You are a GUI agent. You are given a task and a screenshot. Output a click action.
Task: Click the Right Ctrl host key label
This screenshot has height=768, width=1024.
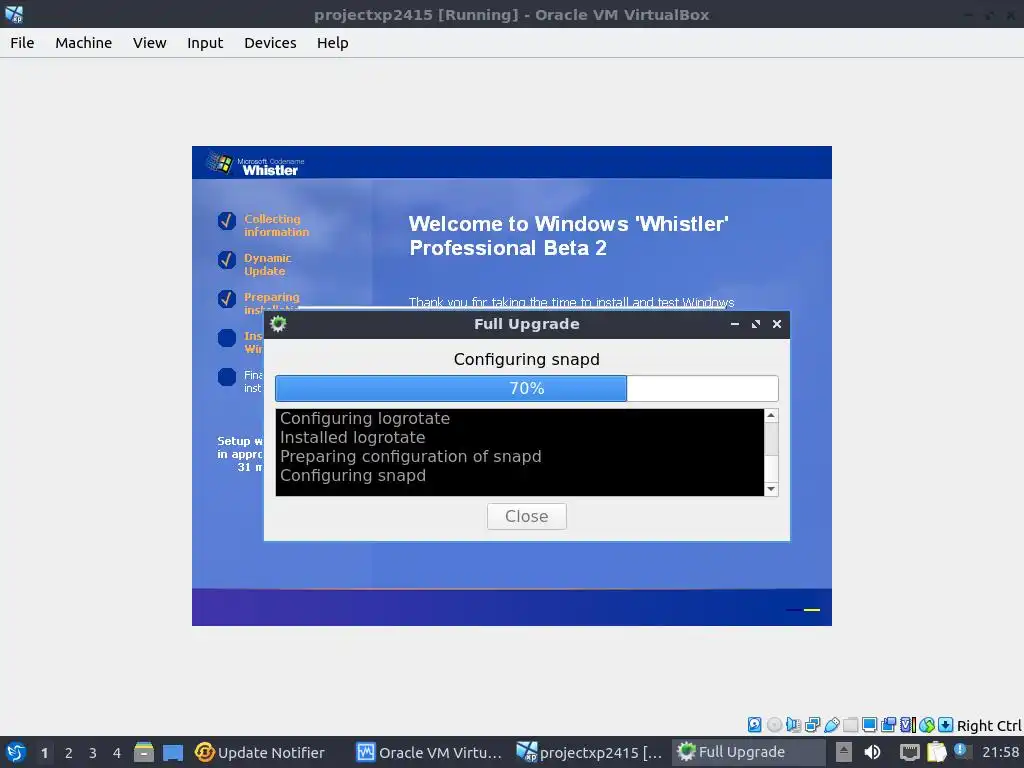click(989, 726)
